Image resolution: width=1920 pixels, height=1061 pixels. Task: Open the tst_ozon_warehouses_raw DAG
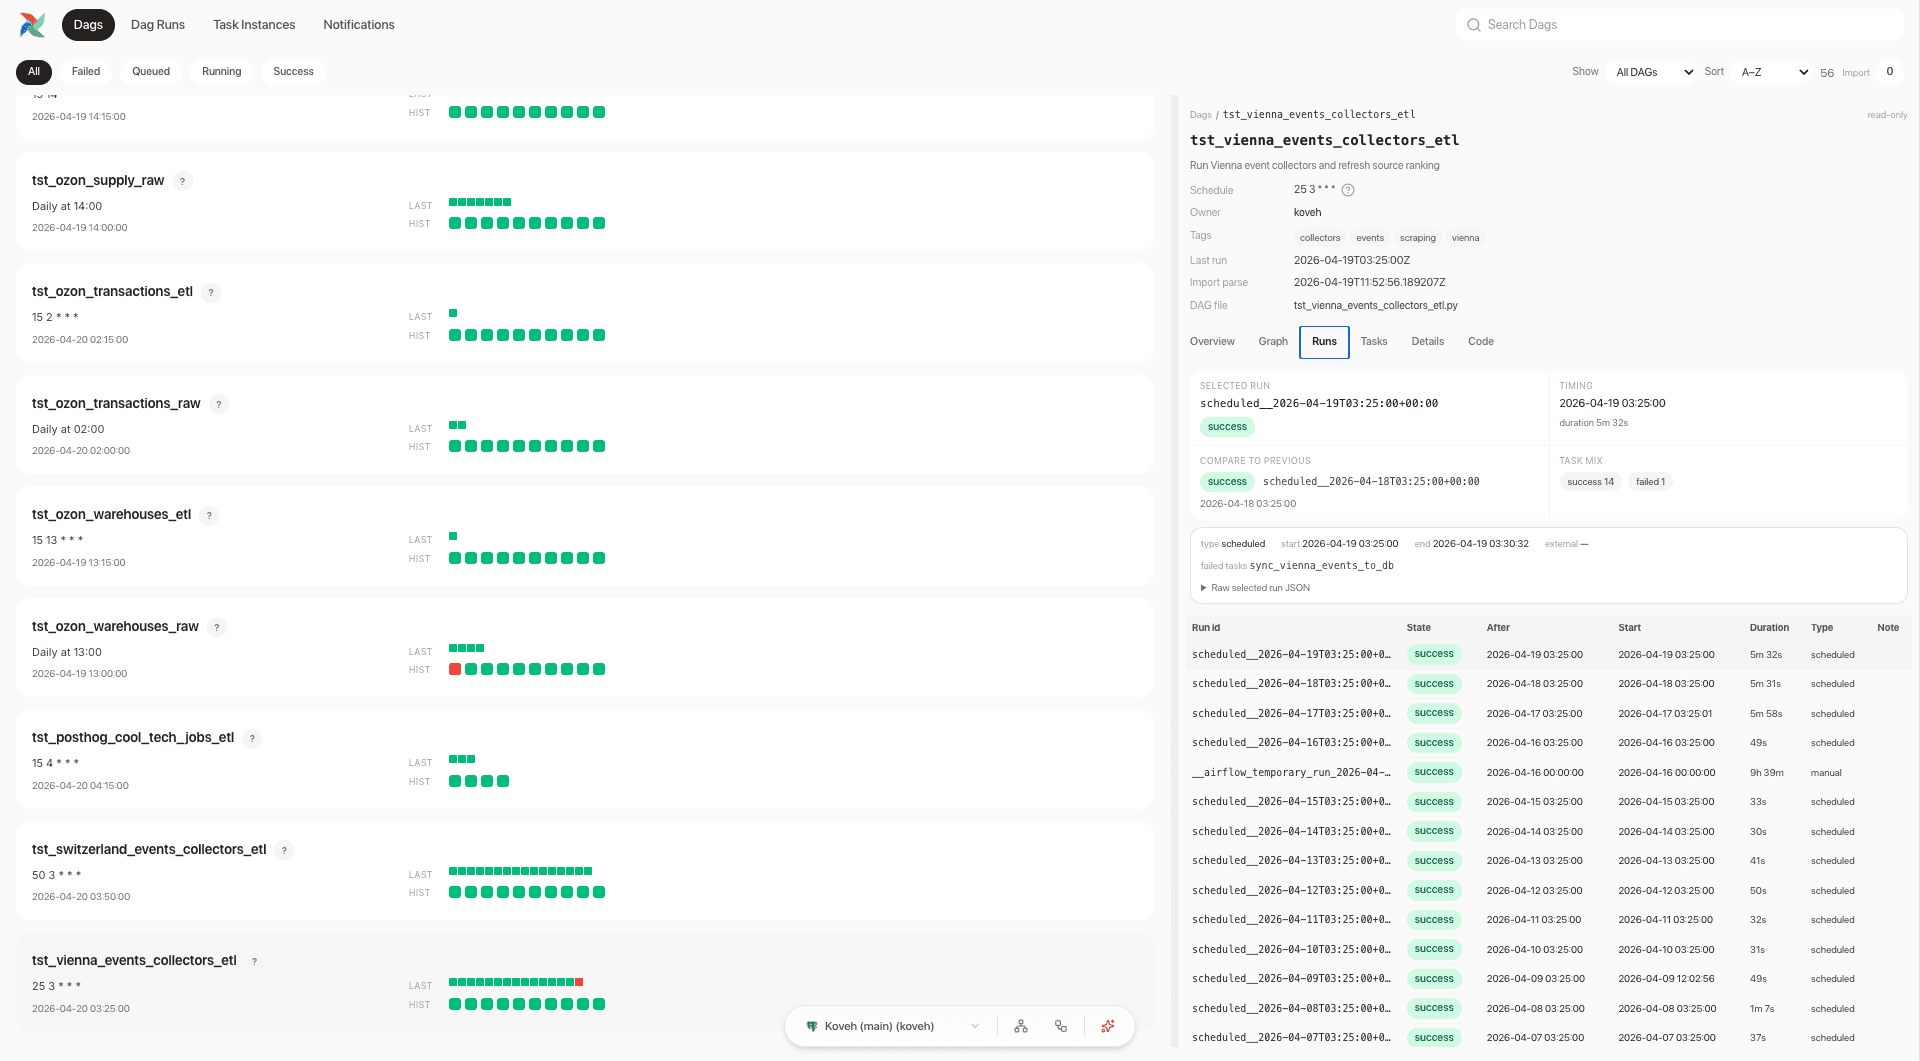click(x=115, y=627)
